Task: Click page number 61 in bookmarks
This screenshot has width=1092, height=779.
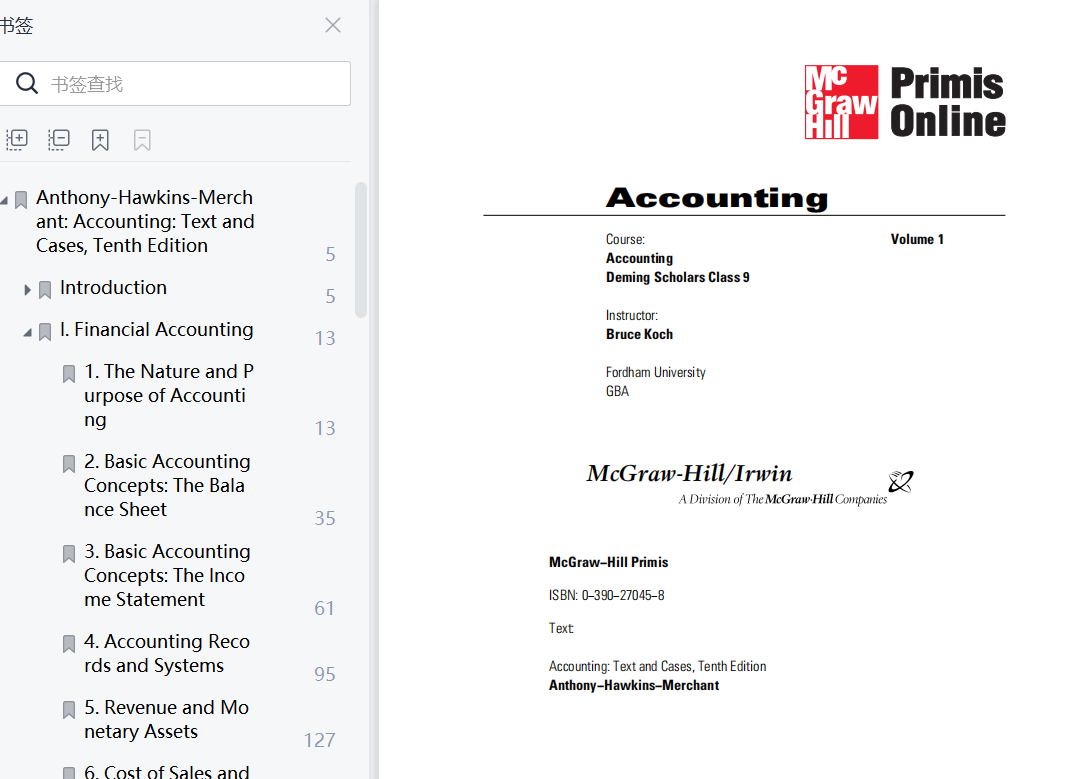Action: (x=325, y=608)
